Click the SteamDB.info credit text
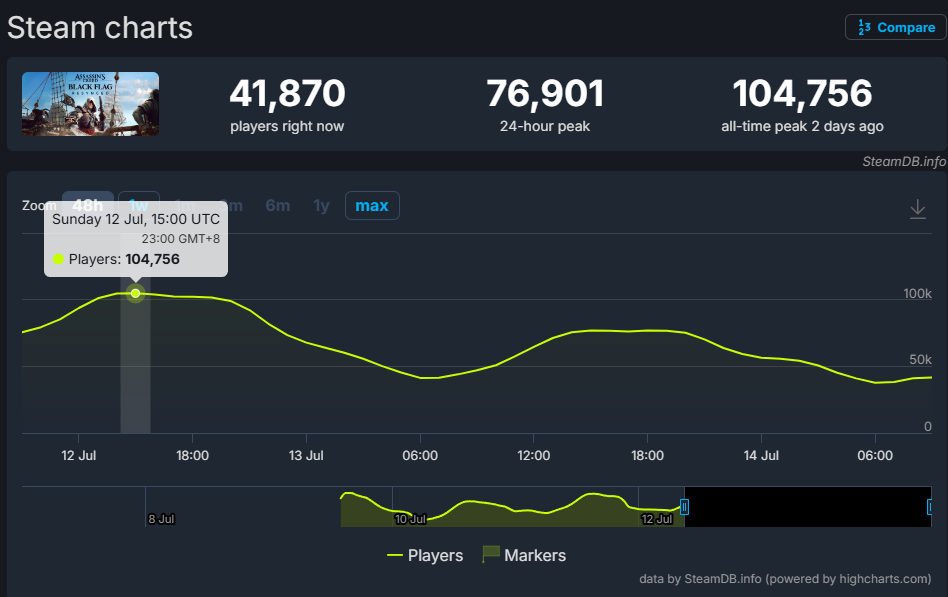This screenshot has width=948, height=597. (x=904, y=161)
